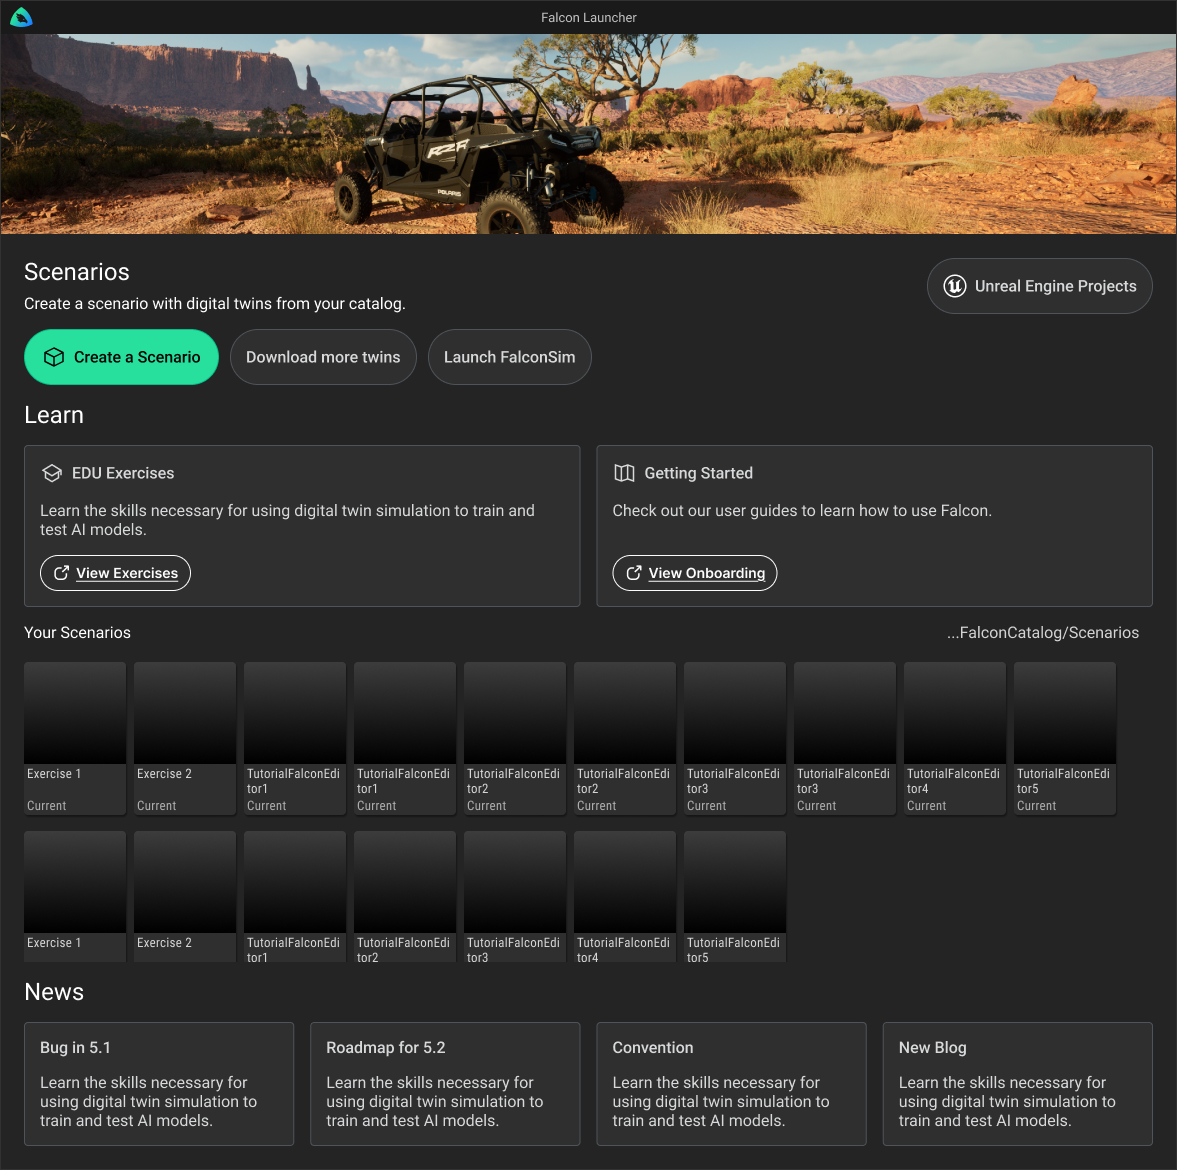Start creating a scenario
The height and width of the screenshot is (1170, 1177).
(x=121, y=356)
